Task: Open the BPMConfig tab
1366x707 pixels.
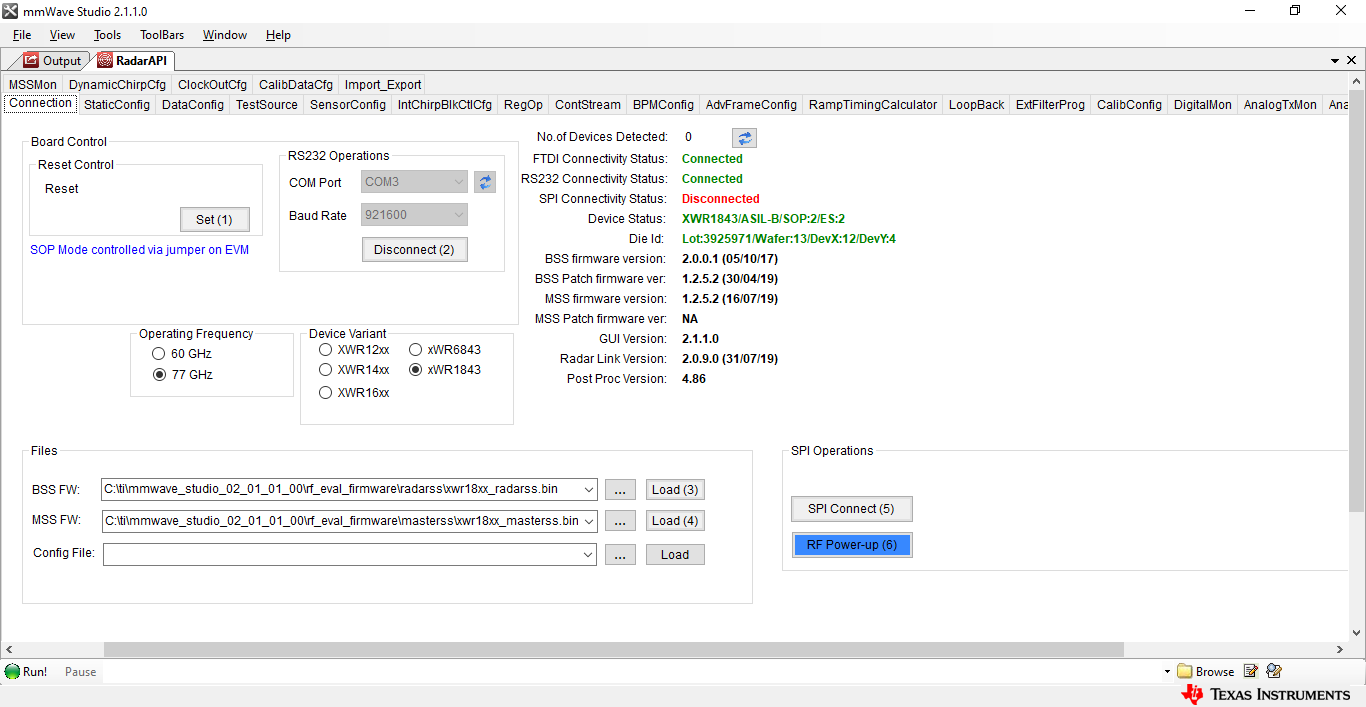Action: pyautogui.click(x=663, y=104)
